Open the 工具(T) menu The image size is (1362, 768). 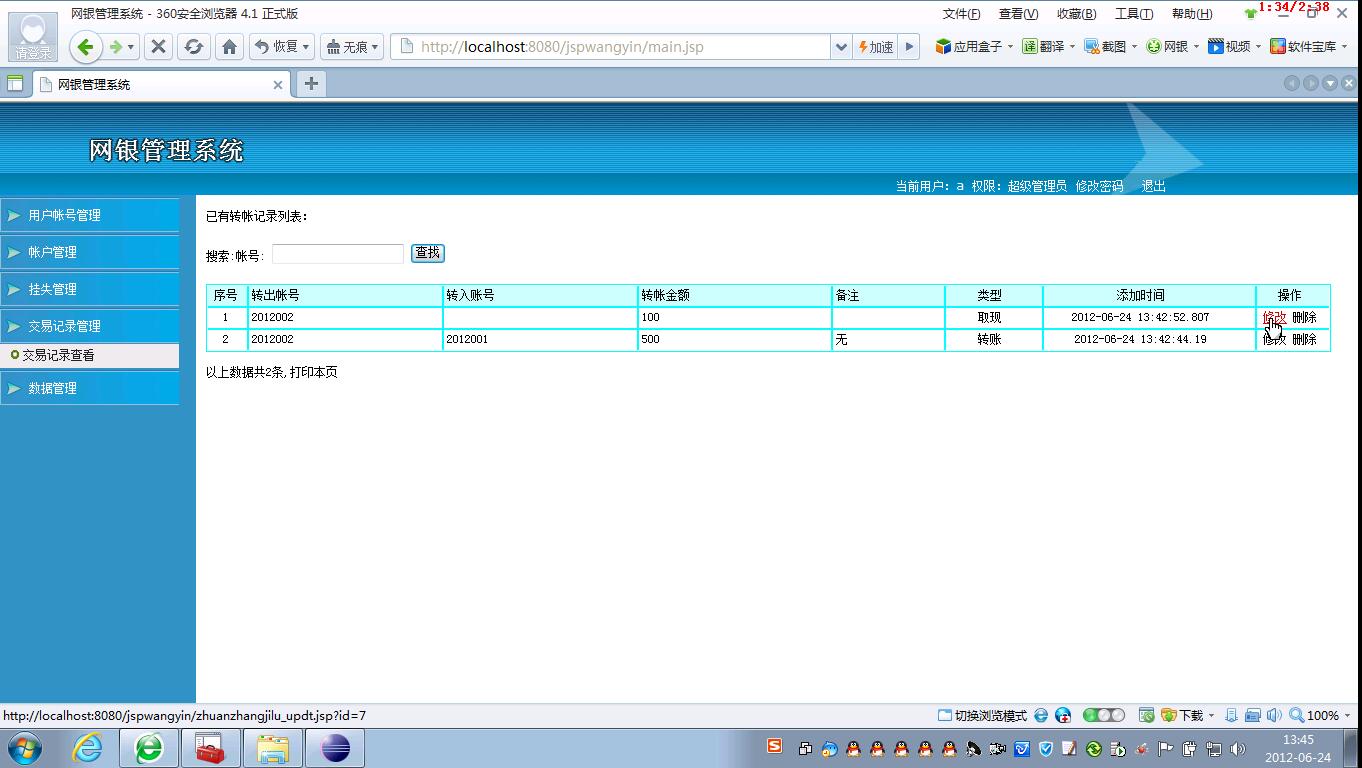tap(1134, 14)
